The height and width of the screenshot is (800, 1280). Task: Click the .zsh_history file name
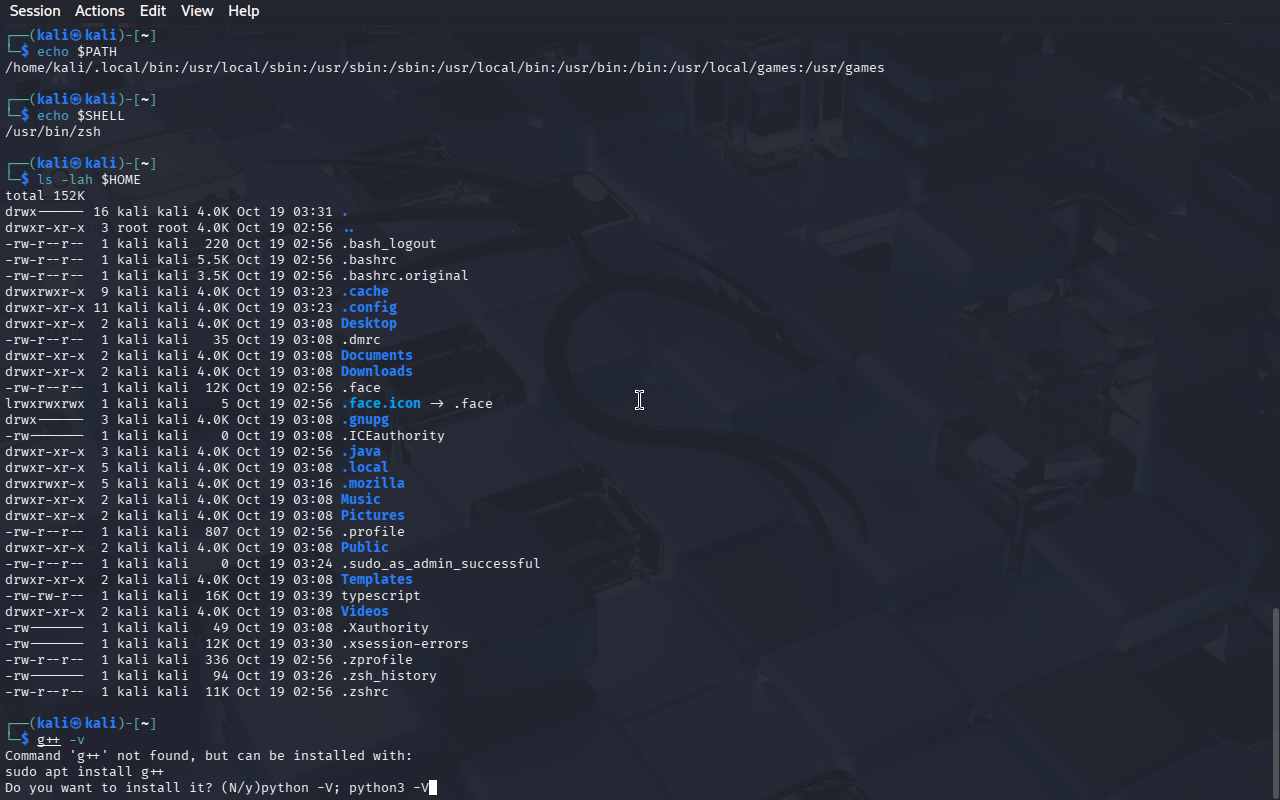click(x=388, y=675)
